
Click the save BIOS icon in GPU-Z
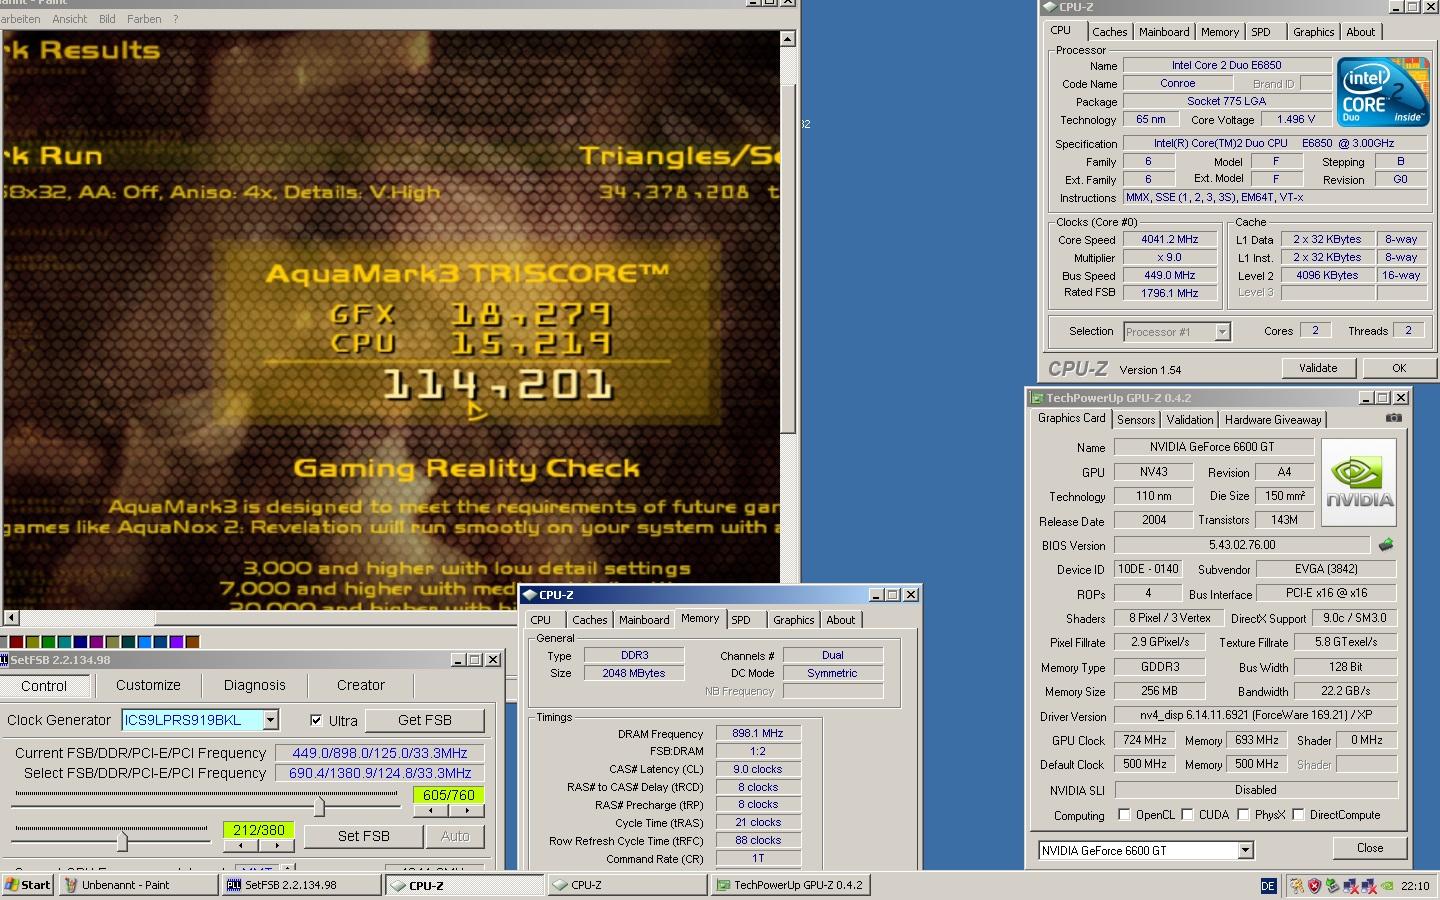(1386, 545)
